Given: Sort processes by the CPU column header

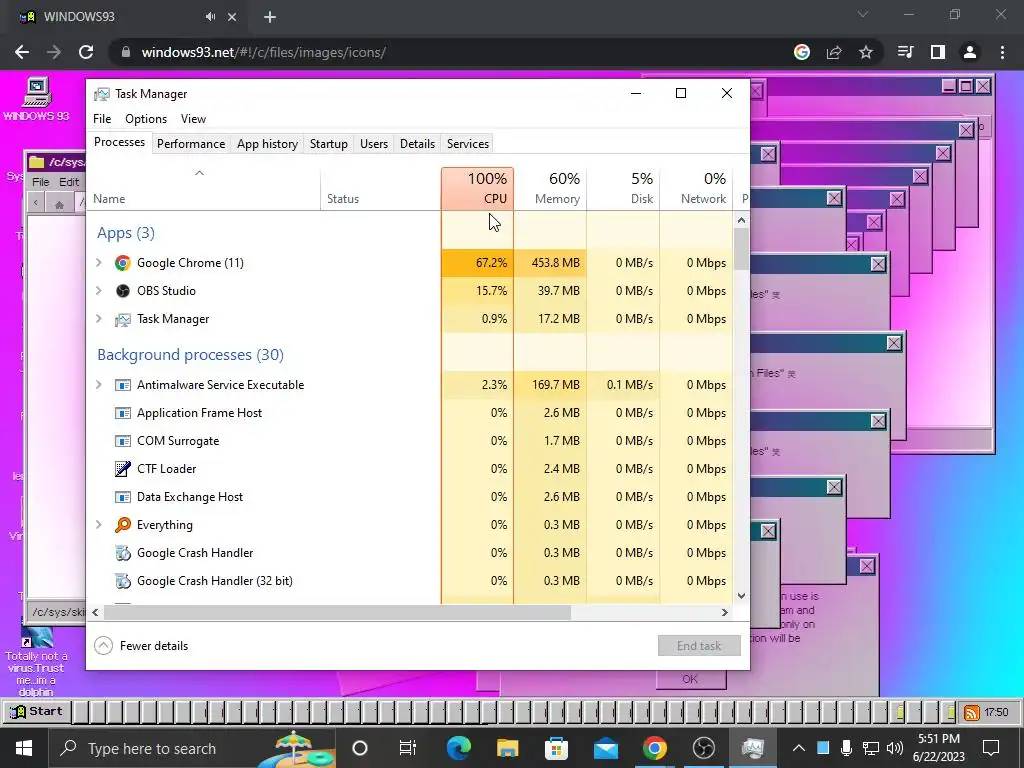Looking at the screenshot, I should [477, 189].
